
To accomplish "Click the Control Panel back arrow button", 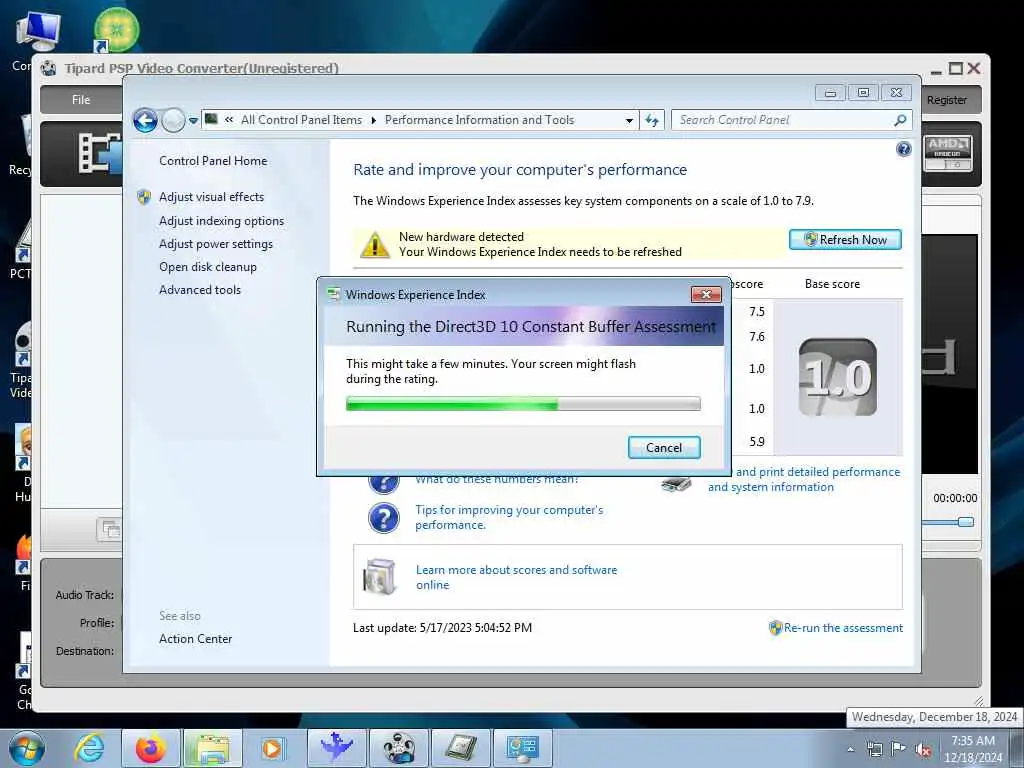I will coord(145,120).
